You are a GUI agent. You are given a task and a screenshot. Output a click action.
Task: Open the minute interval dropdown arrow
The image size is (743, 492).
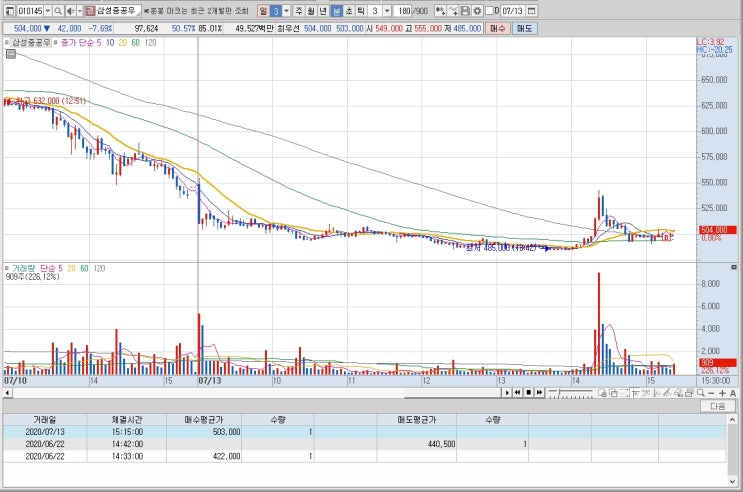[x=286, y=10]
